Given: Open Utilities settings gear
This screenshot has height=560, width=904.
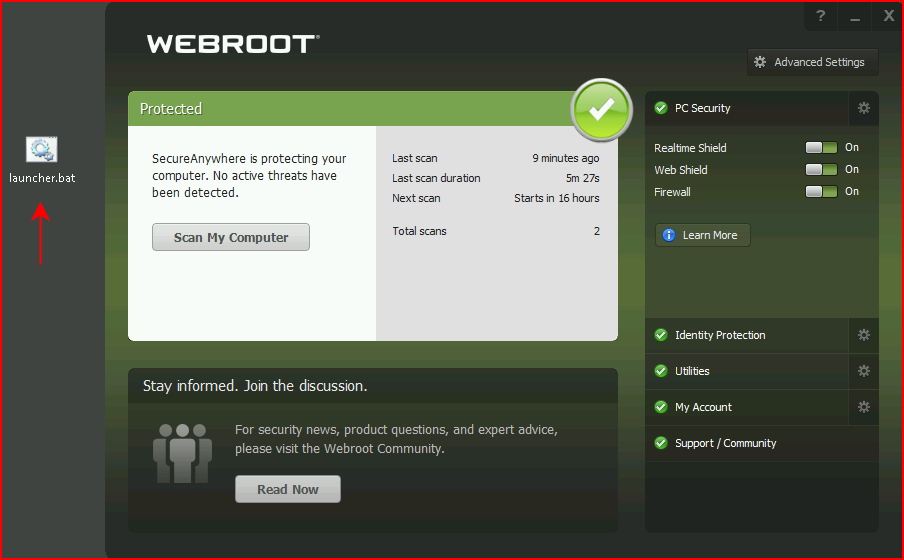Looking at the screenshot, I should pos(863,371).
